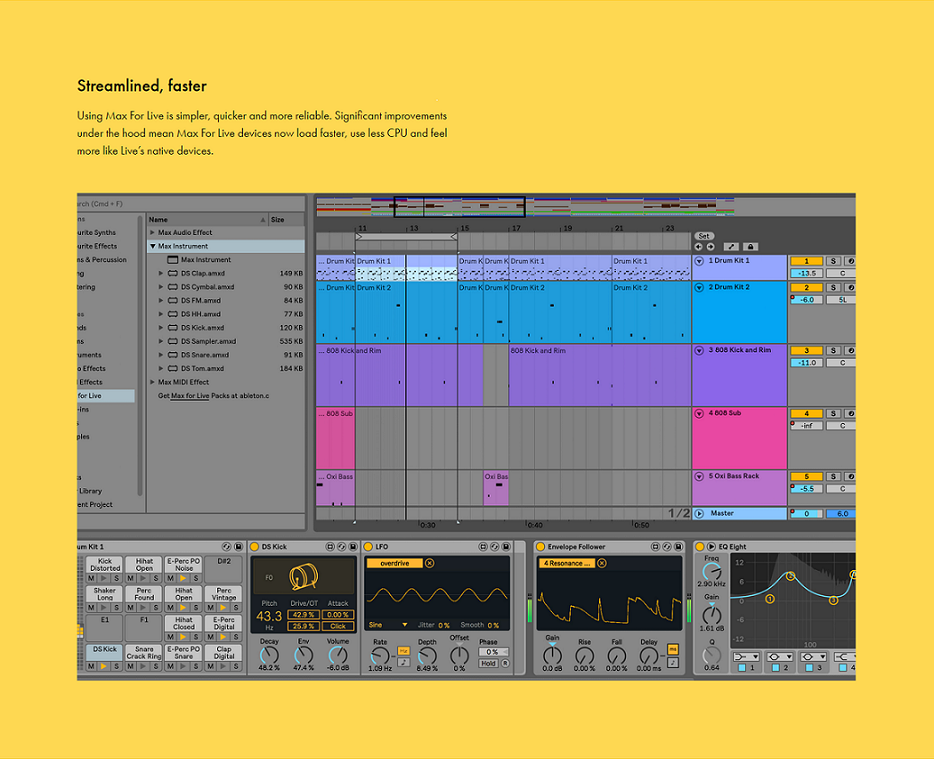
Task: Click the Drum Kit 1 rack save icon
Action: pyautogui.click(x=238, y=546)
